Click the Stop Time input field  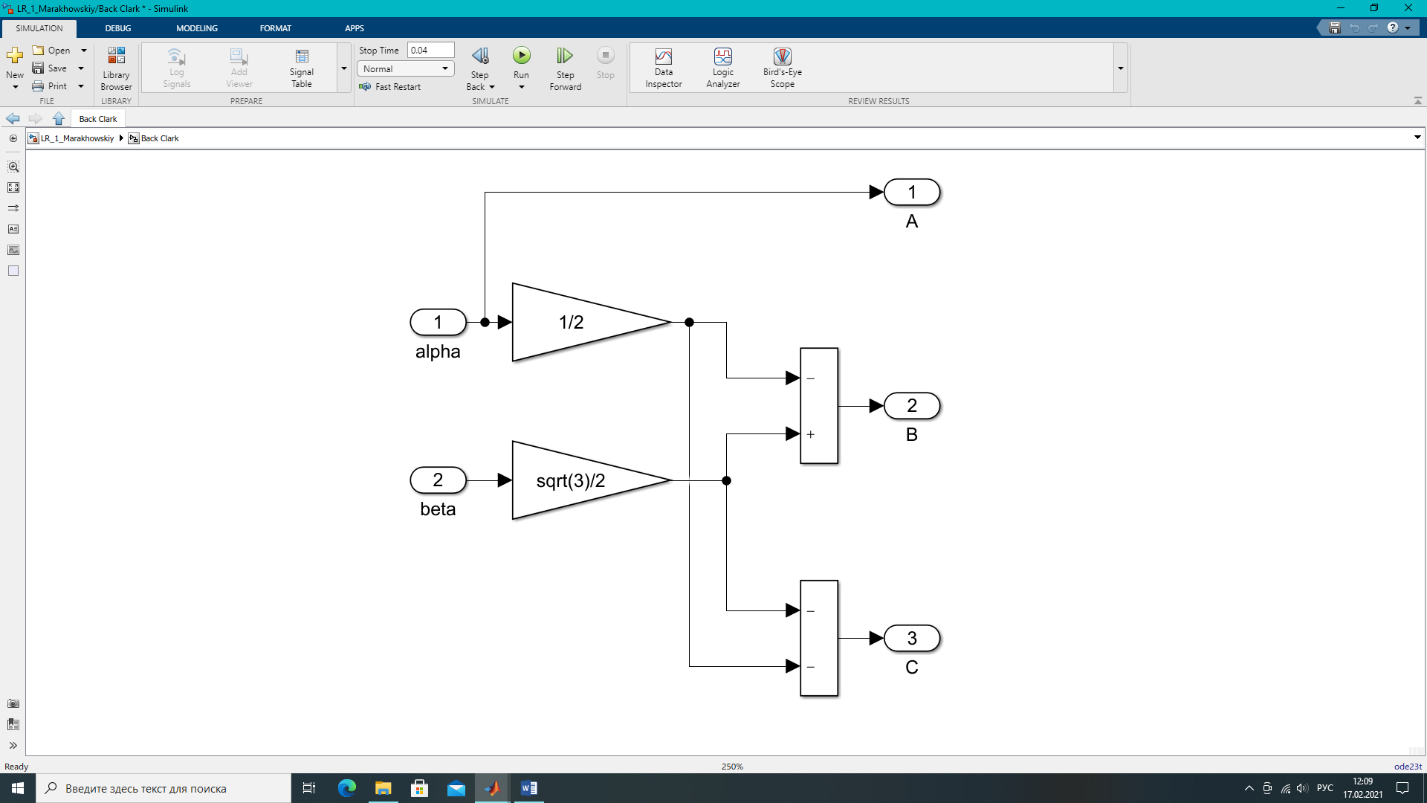[x=431, y=50]
